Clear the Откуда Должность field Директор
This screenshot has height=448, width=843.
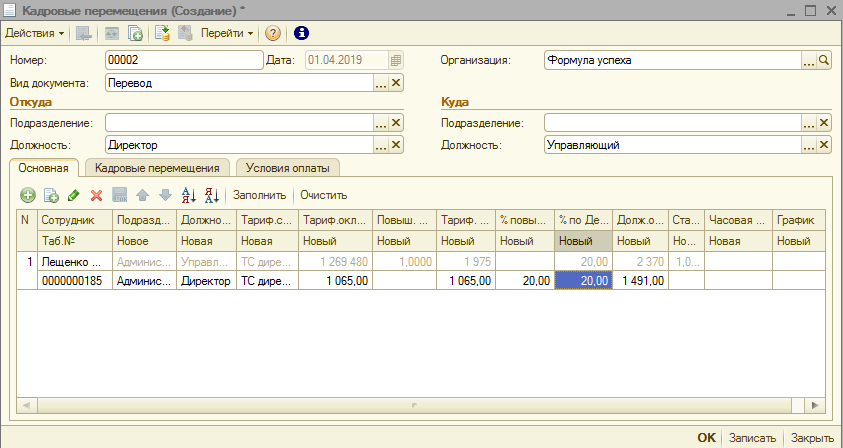point(396,146)
